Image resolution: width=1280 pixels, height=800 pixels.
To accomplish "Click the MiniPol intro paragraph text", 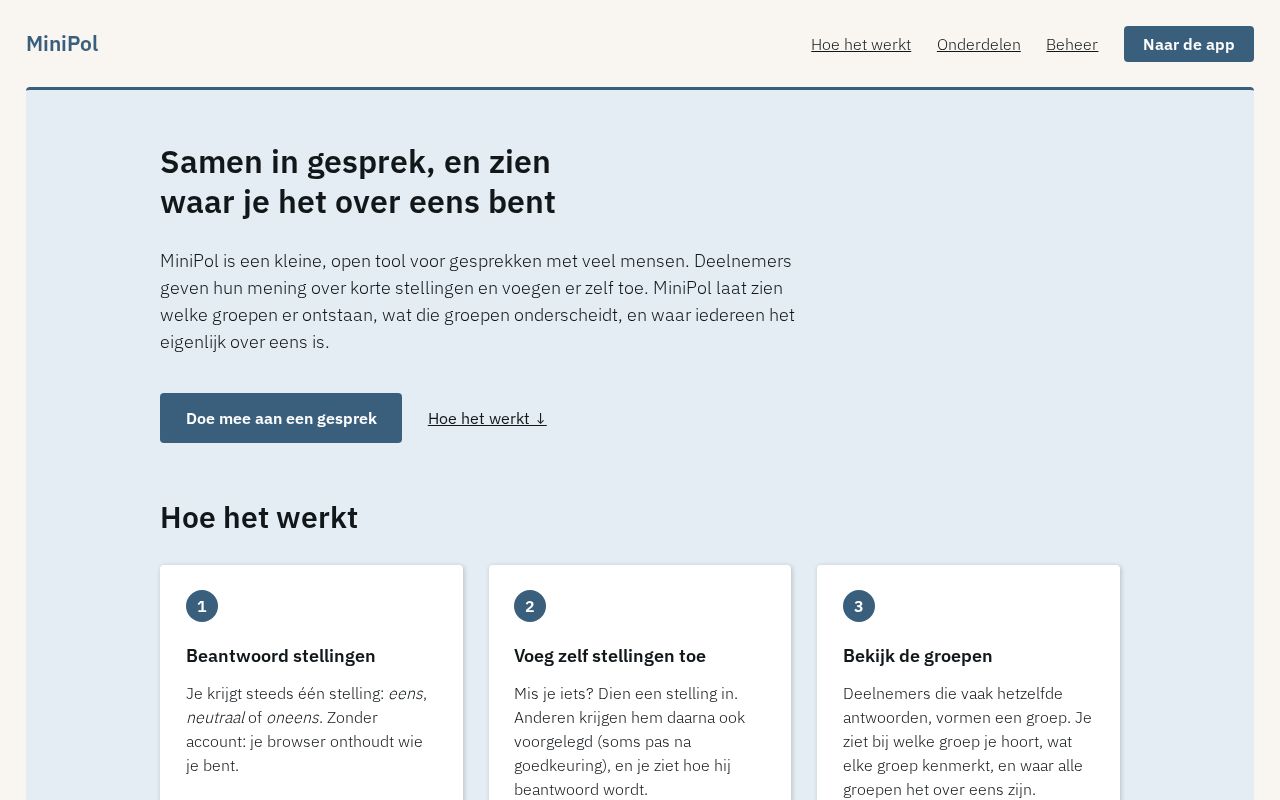I will 478,301.
